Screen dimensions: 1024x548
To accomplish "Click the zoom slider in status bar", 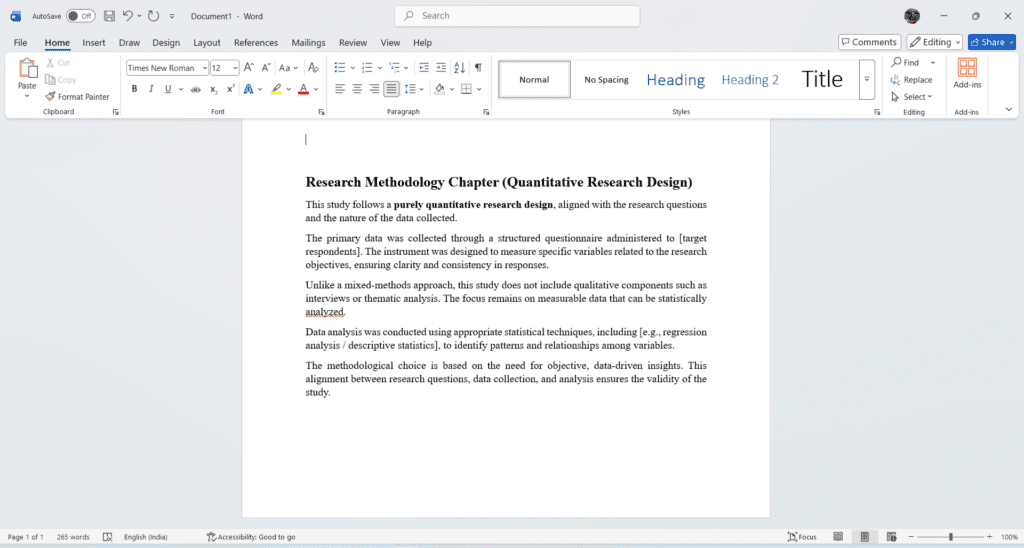I will tap(950, 537).
